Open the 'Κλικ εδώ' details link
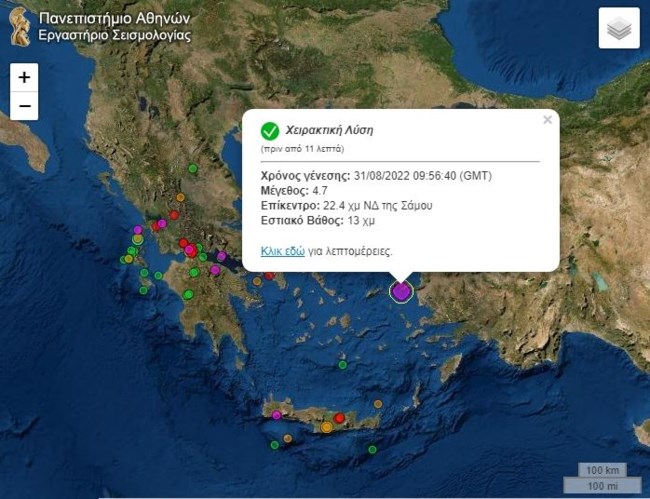This screenshot has width=650, height=499. (x=283, y=251)
